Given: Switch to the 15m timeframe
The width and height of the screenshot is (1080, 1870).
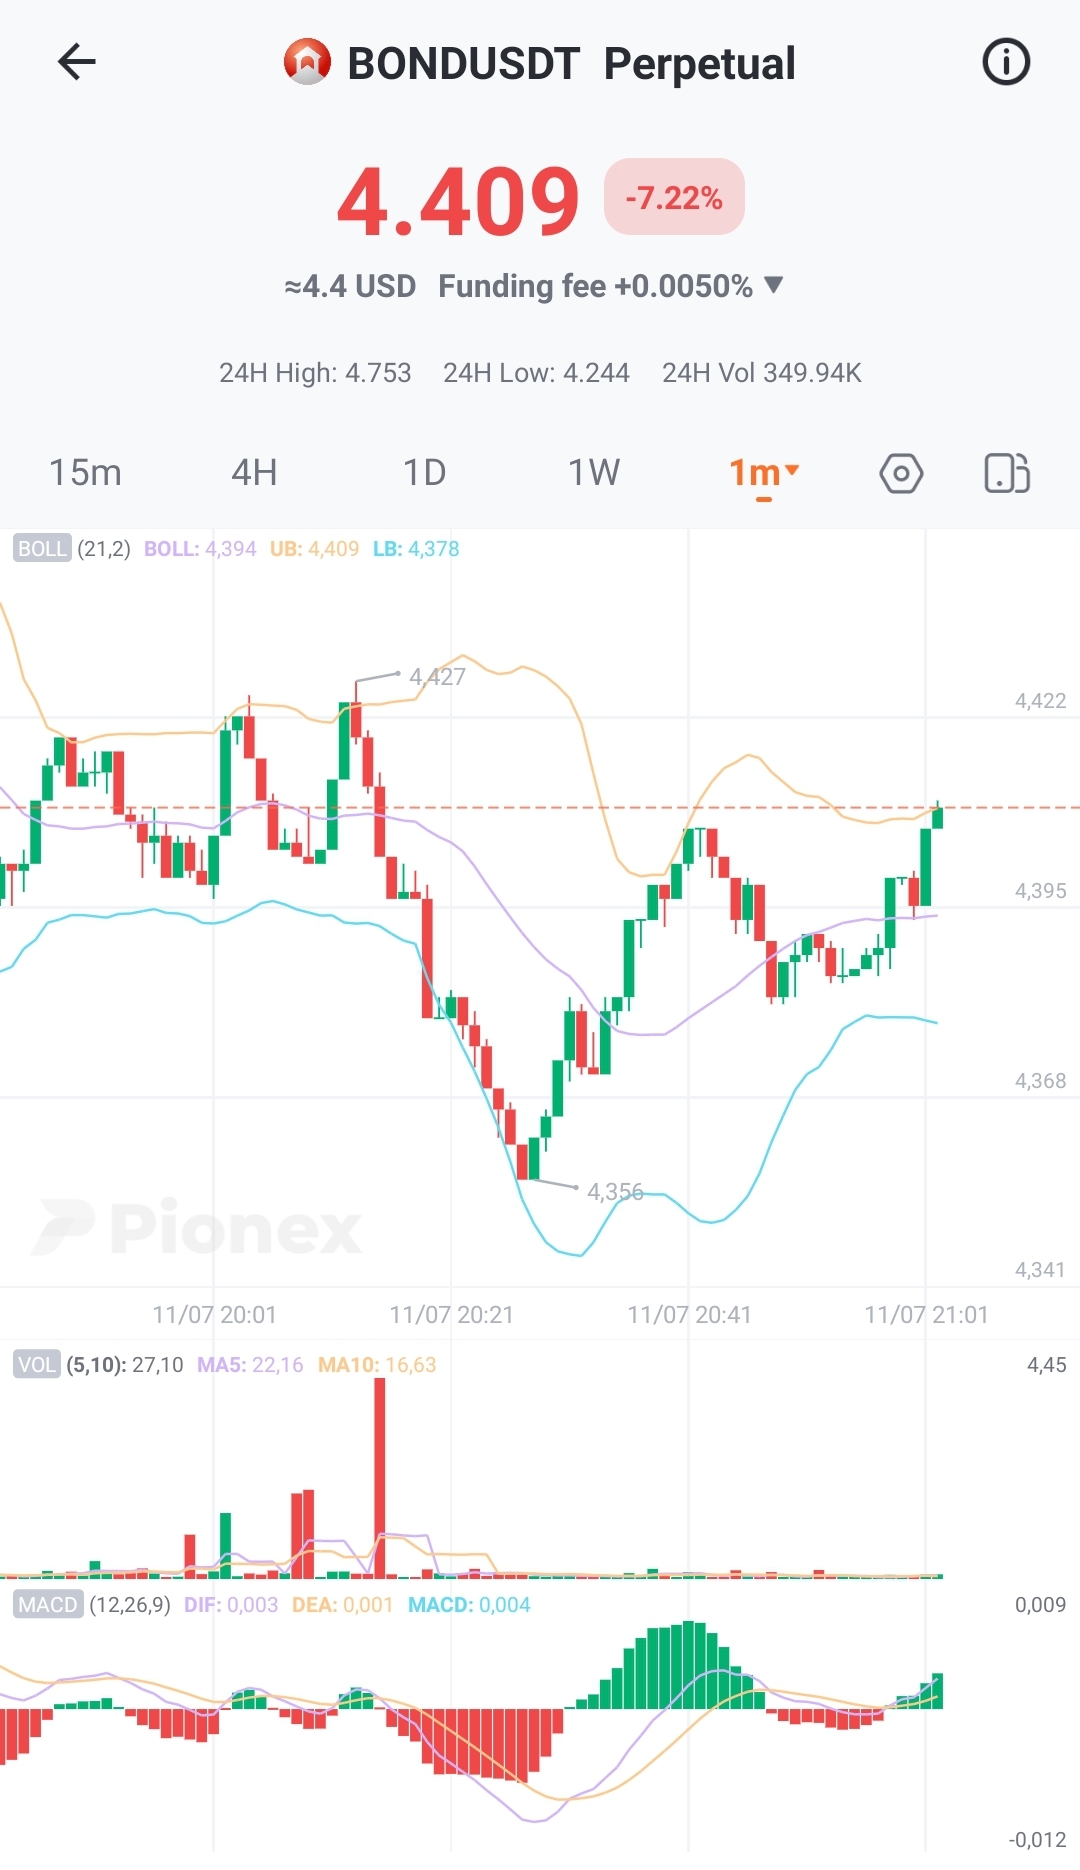Looking at the screenshot, I should pyautogui.click(x=85, y=473).
